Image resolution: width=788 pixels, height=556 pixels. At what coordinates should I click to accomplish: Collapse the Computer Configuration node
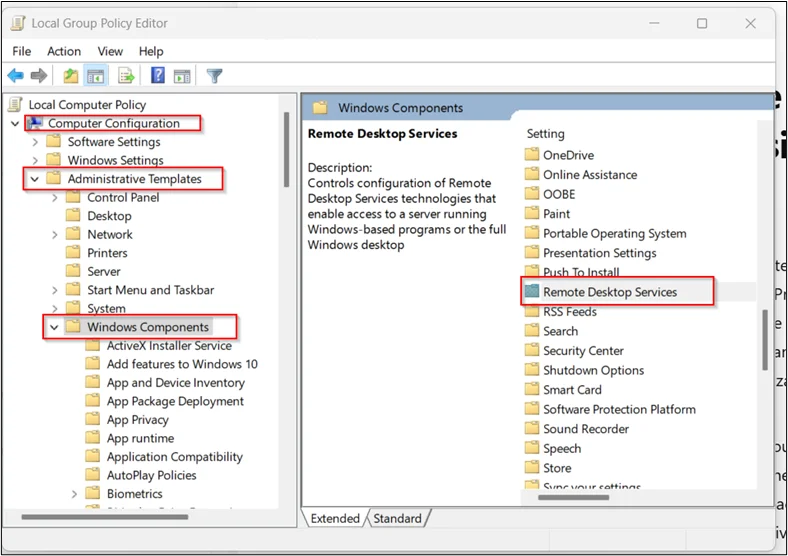coord(15,123)
